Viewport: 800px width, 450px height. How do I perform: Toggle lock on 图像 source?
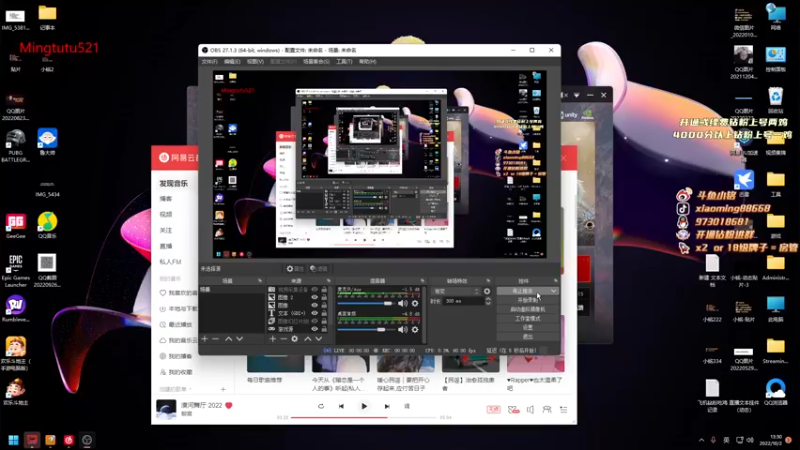tap(324, 305)
